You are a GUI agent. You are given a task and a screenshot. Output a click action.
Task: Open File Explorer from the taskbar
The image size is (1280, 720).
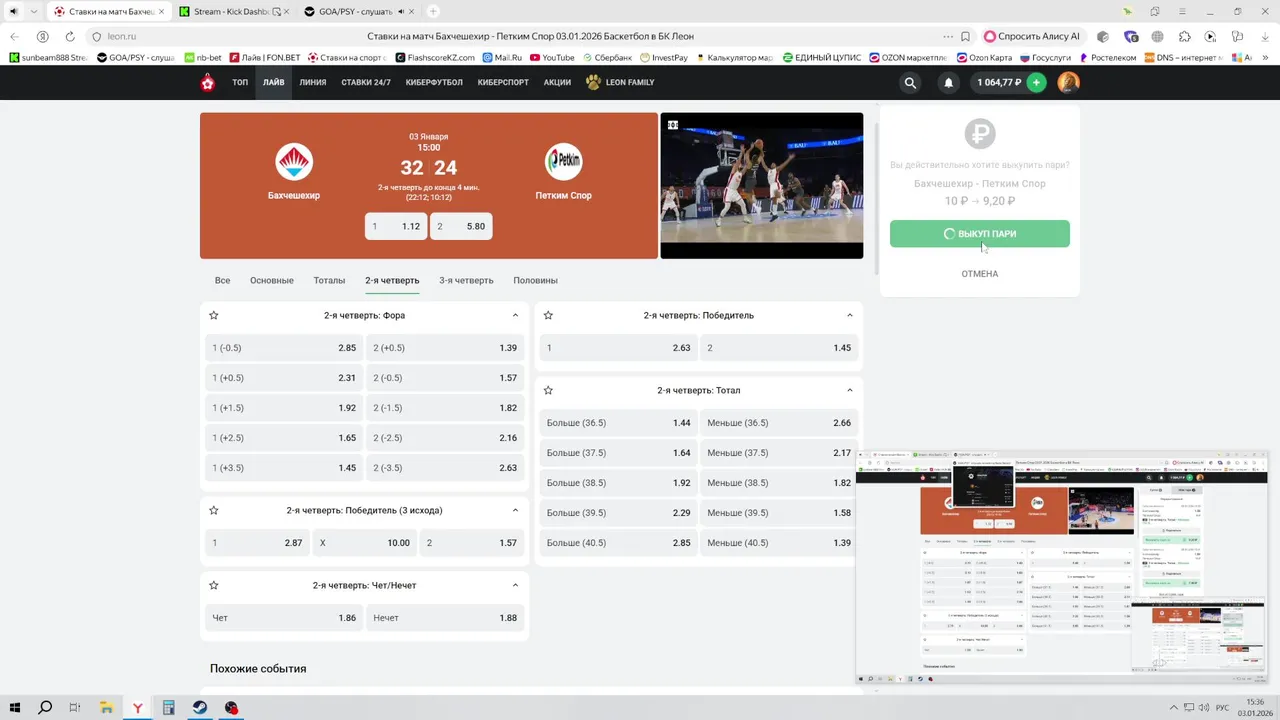tap(106, 708)
